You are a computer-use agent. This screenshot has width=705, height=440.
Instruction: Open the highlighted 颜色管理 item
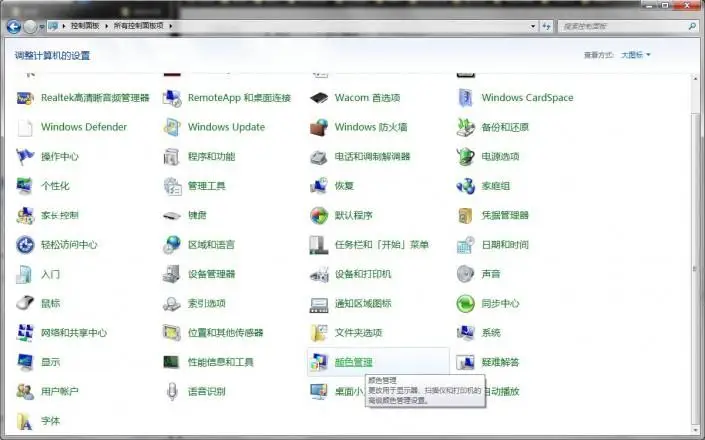pos(378,362)
